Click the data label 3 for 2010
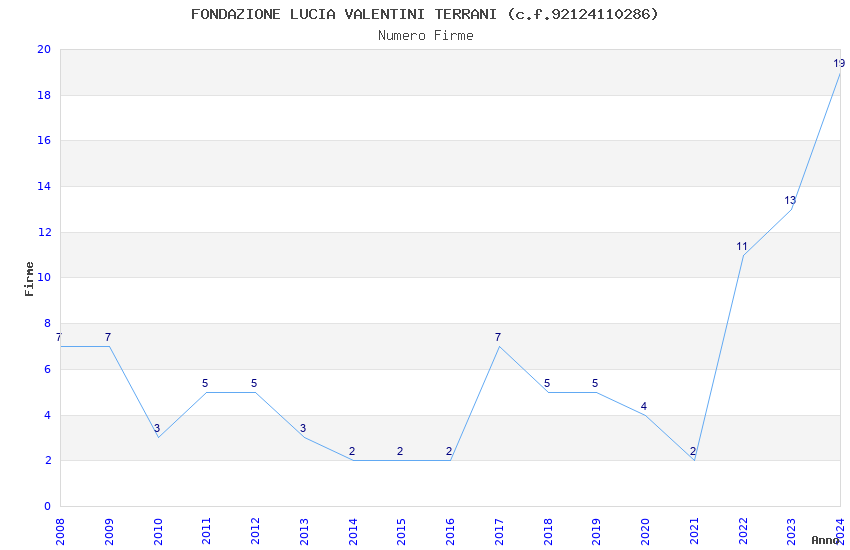This screenshot has height=550, width=850. click(157, 429)
